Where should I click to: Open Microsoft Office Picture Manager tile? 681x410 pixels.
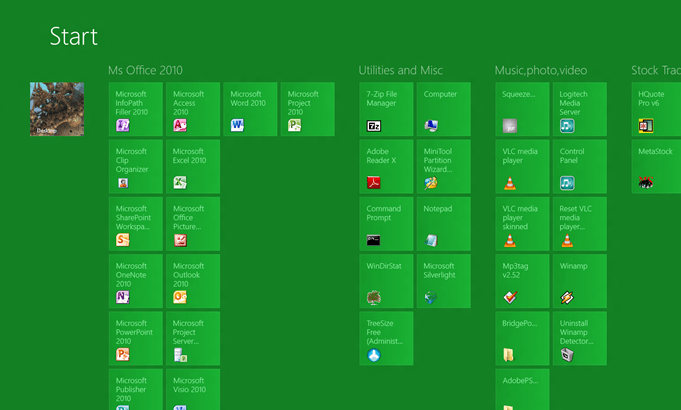(193, 224)
